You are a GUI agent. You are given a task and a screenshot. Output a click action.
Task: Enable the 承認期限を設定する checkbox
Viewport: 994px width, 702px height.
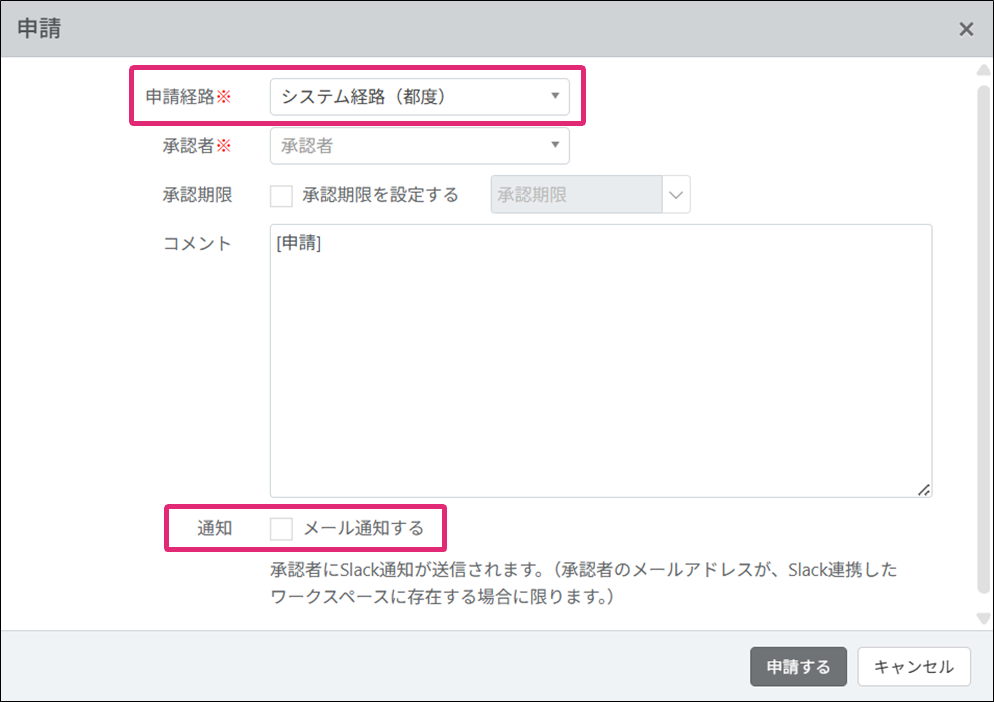click(x=281, y=195)
